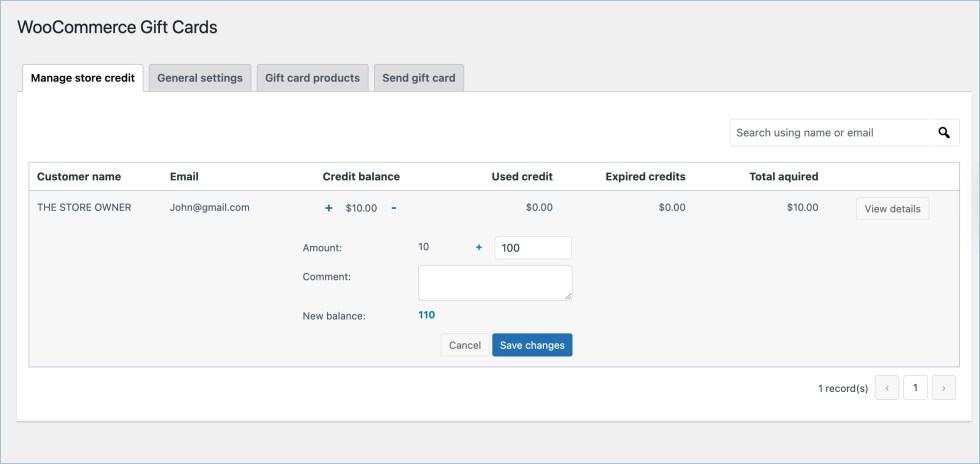Click into the Comment text area
The image size is (980, 464).
click(495, 283)
